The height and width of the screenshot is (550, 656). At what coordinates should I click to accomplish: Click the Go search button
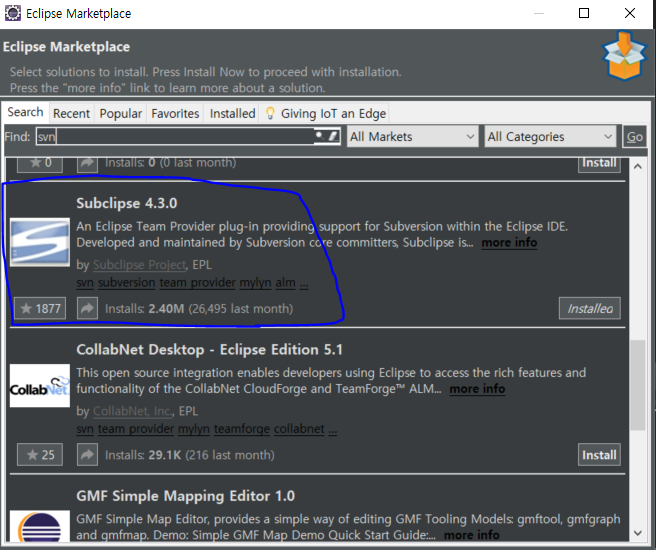[x=635, y=136]
